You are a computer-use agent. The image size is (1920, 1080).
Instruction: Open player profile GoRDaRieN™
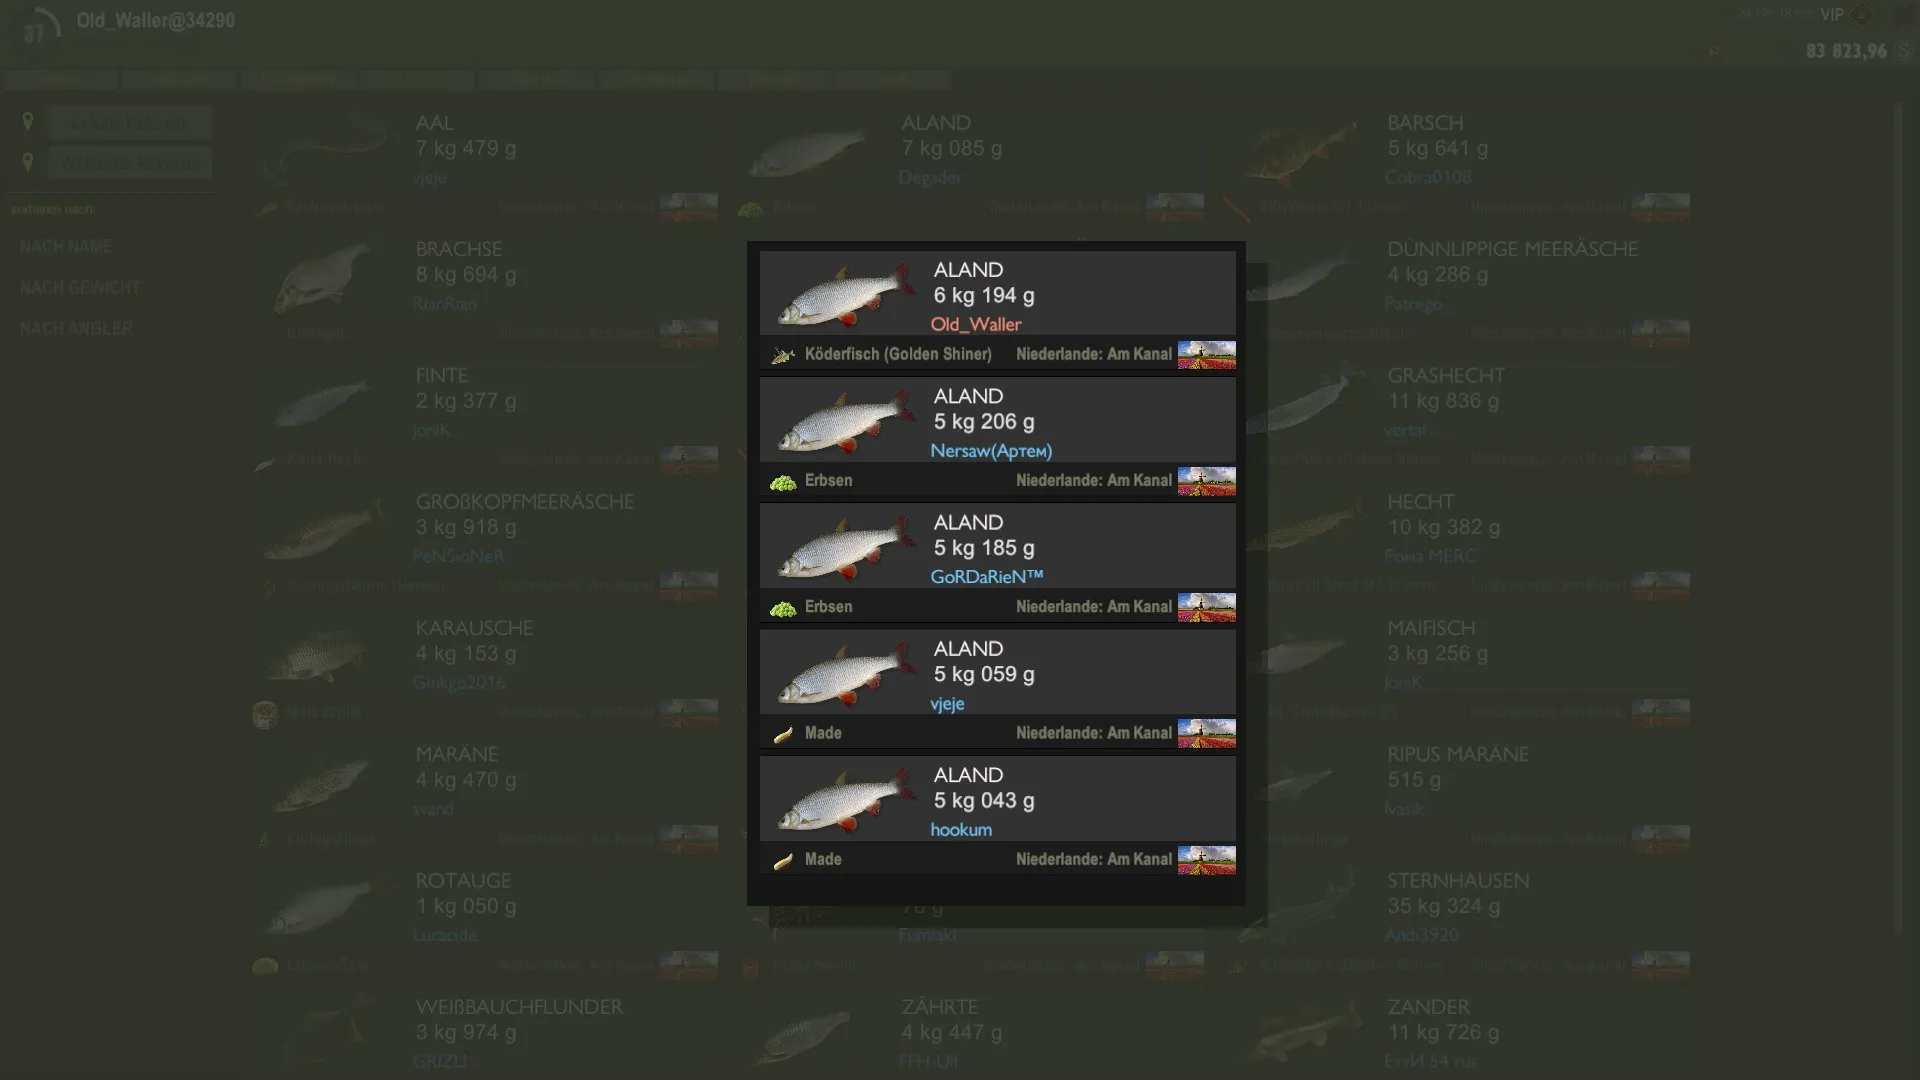click(987, 577)
